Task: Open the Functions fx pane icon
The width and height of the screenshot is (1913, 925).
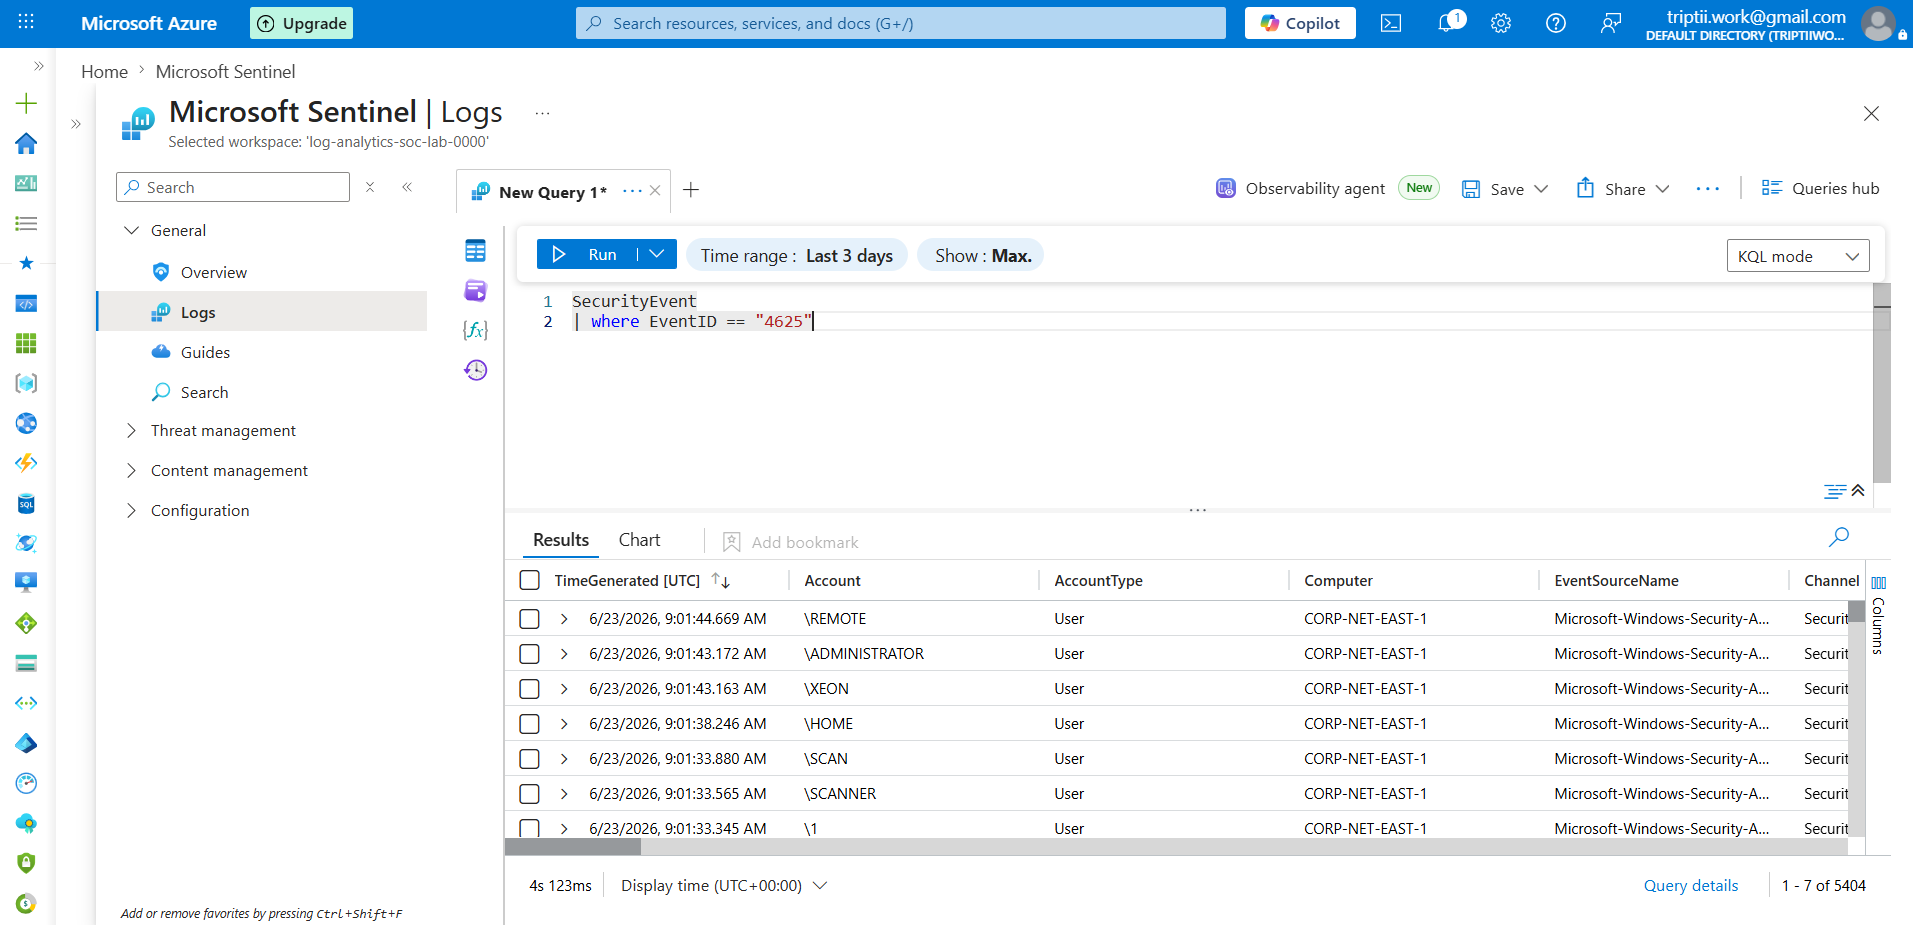Action: pos(476,330)
